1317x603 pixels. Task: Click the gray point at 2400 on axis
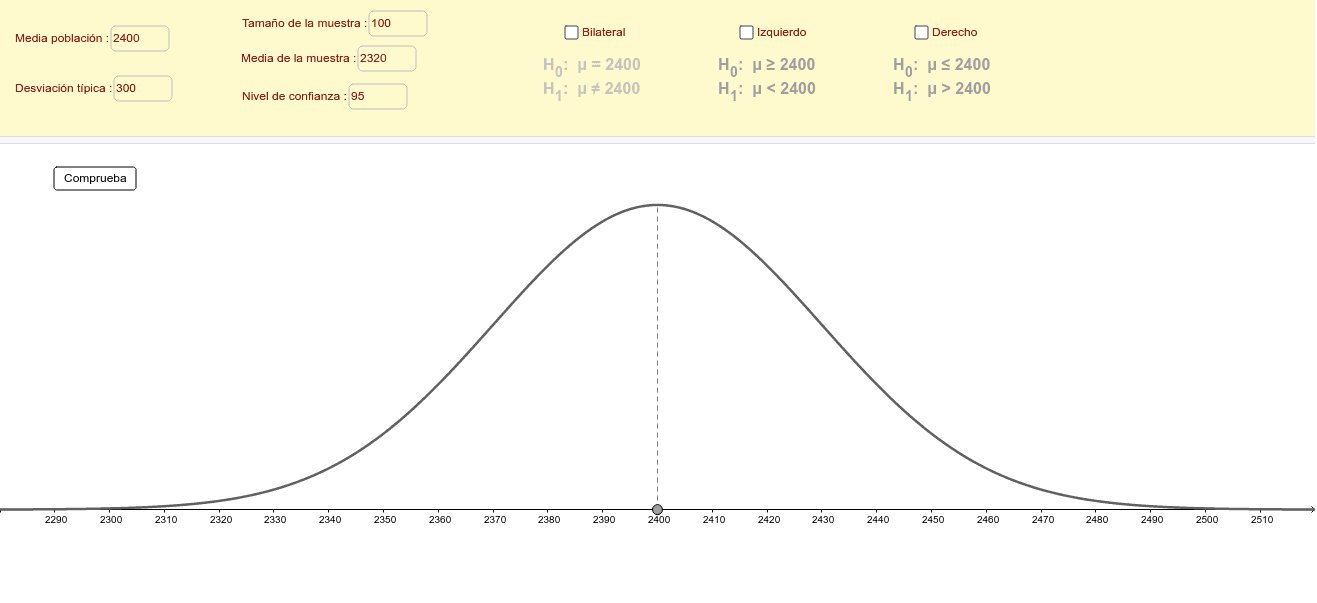point(657,509)
